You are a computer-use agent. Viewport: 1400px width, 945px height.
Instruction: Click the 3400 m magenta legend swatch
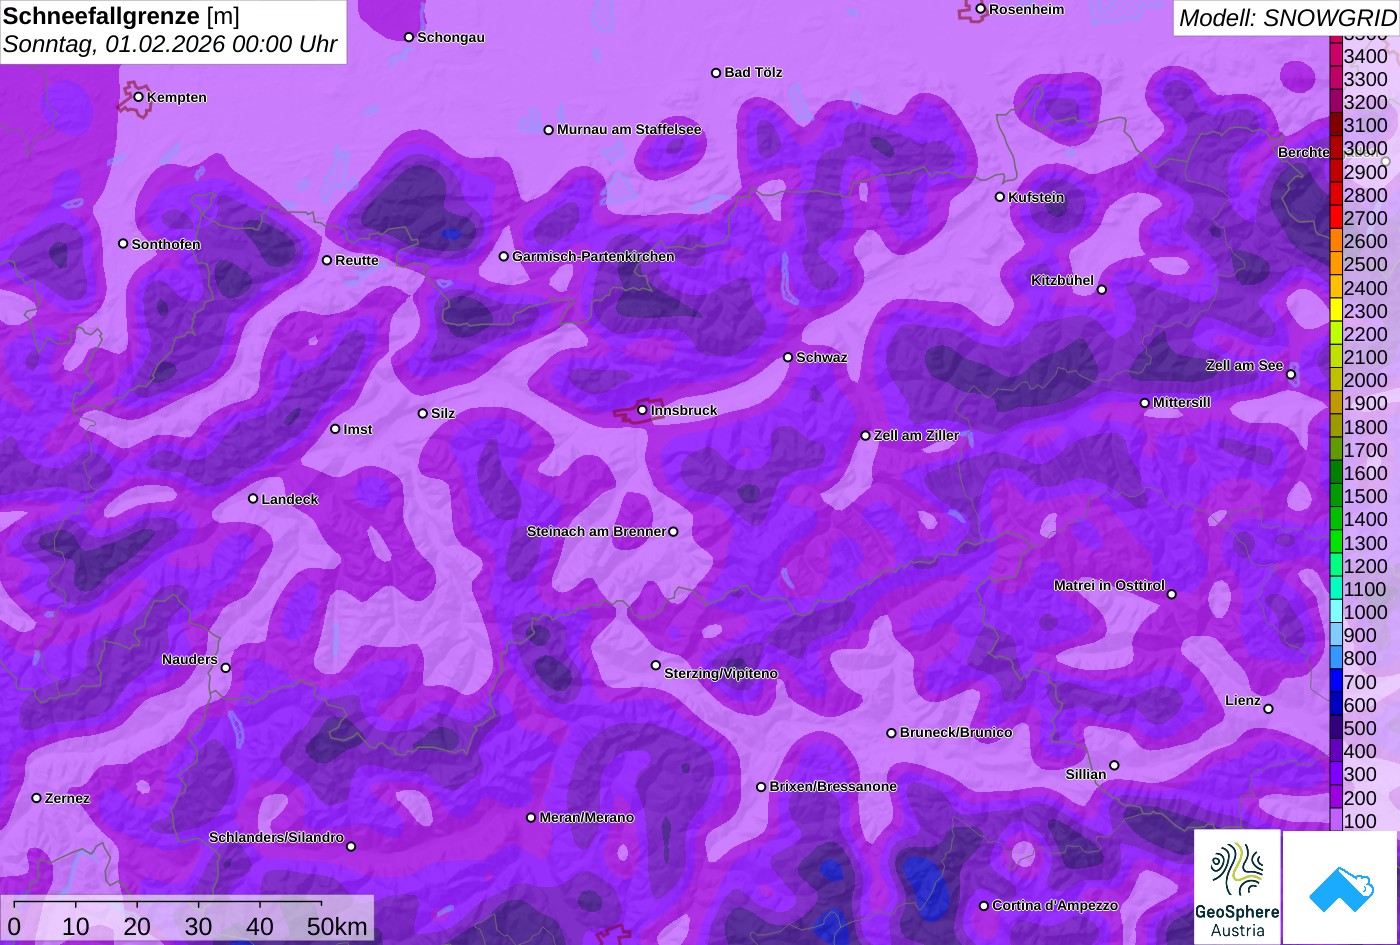click(x=1336, y=56)
